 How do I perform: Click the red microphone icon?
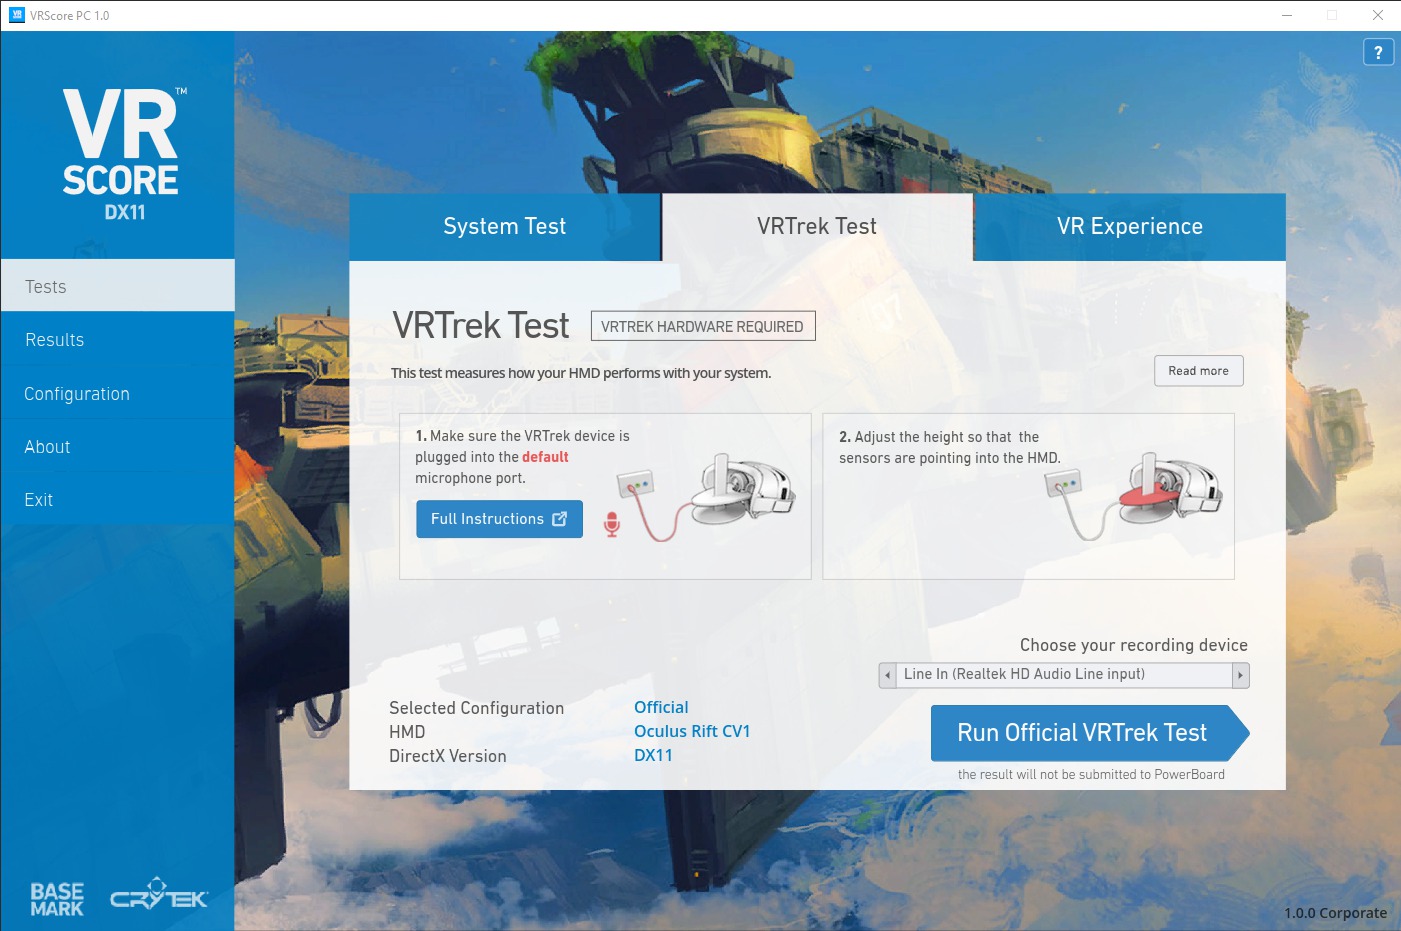612,523
